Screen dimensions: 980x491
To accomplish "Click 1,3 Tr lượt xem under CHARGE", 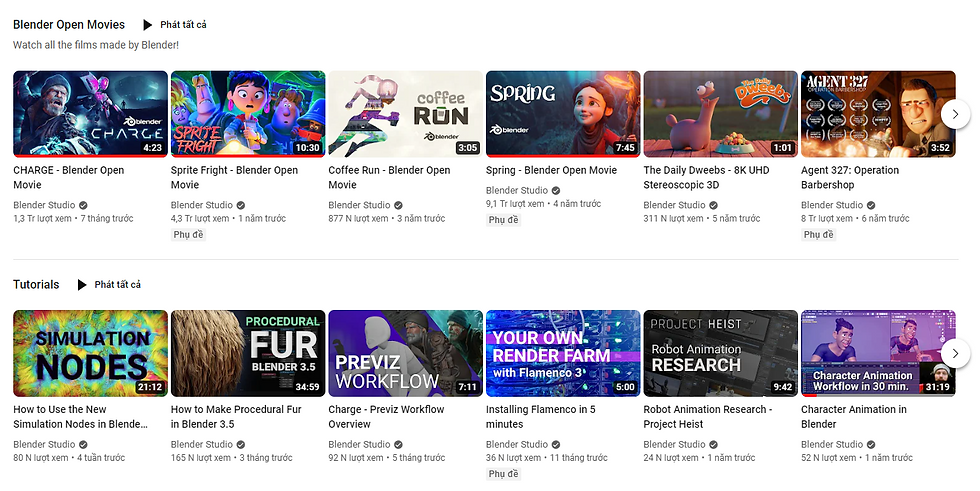I will click(42, 219).
